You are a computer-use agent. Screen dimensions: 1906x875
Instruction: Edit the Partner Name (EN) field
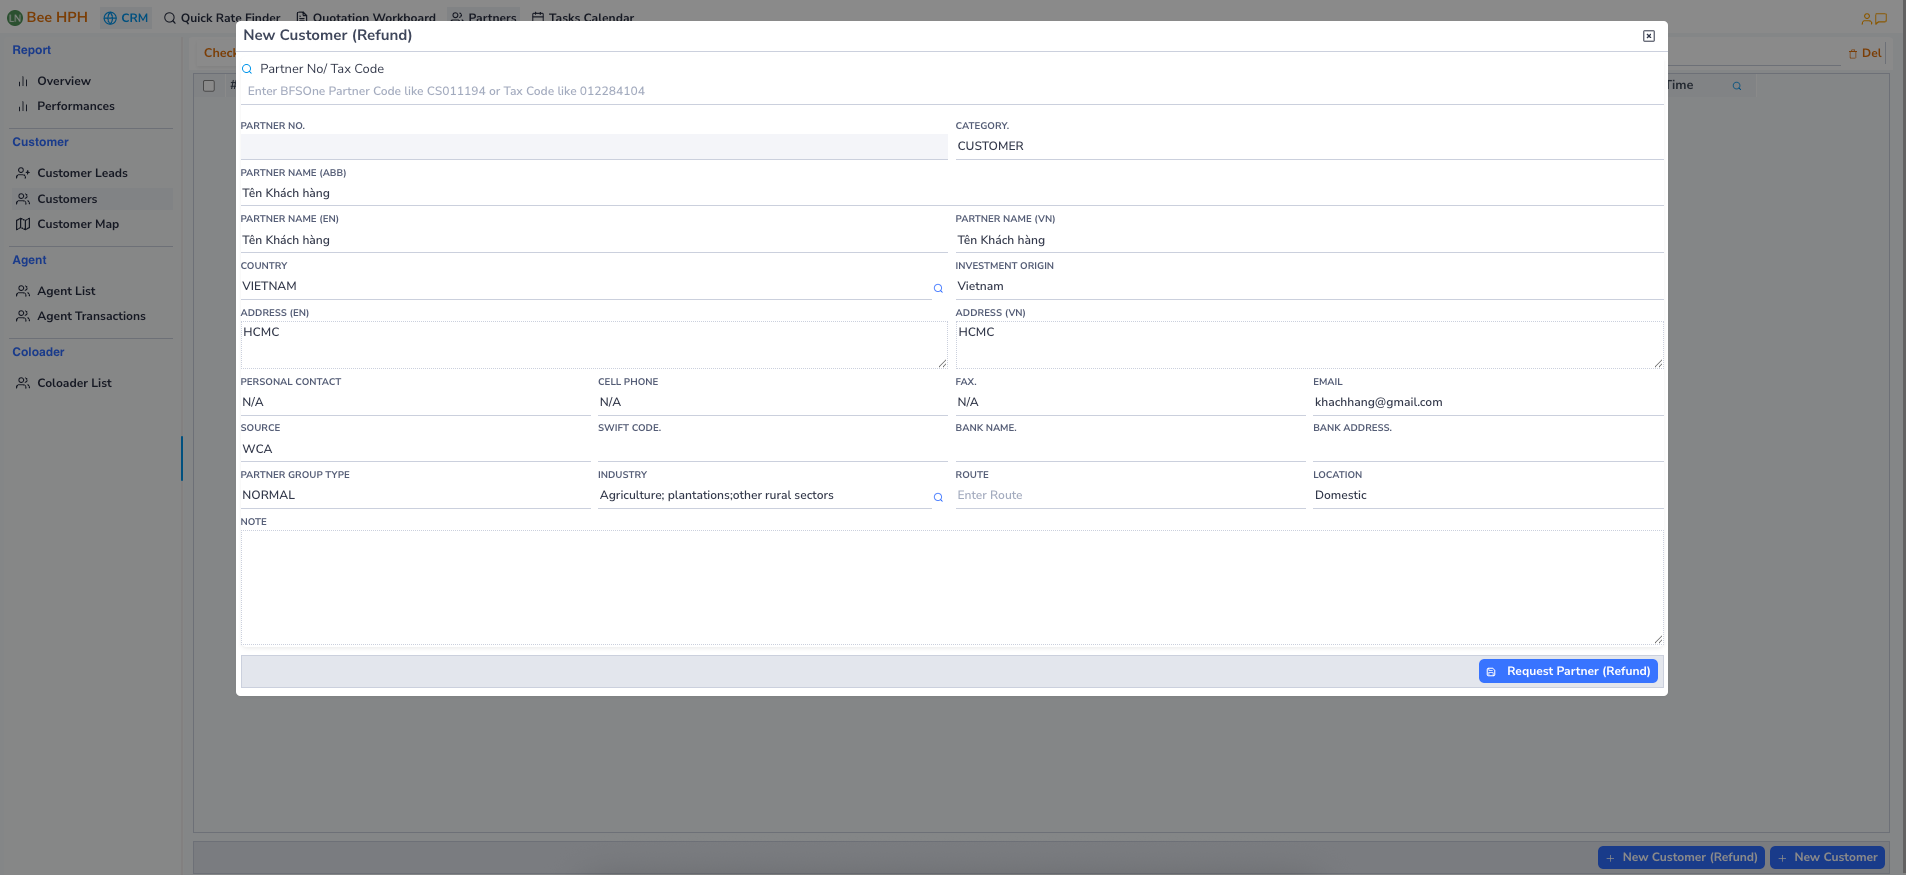coord(594,241)
